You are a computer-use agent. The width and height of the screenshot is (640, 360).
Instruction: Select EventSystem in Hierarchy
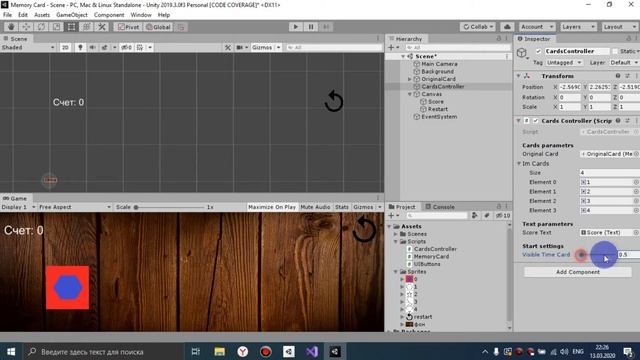click(439, 117)
